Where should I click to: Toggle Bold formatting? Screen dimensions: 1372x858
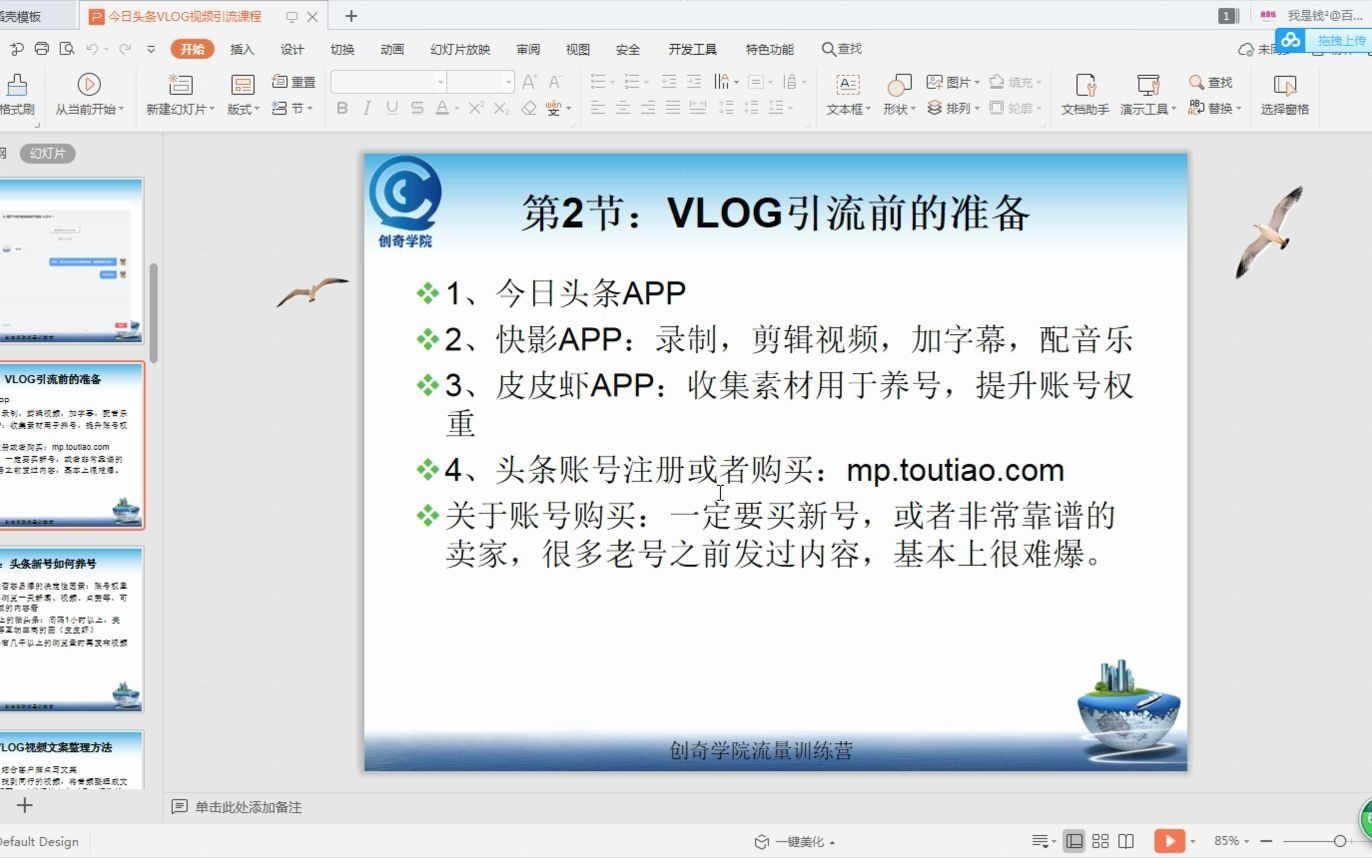click(342, 108)
